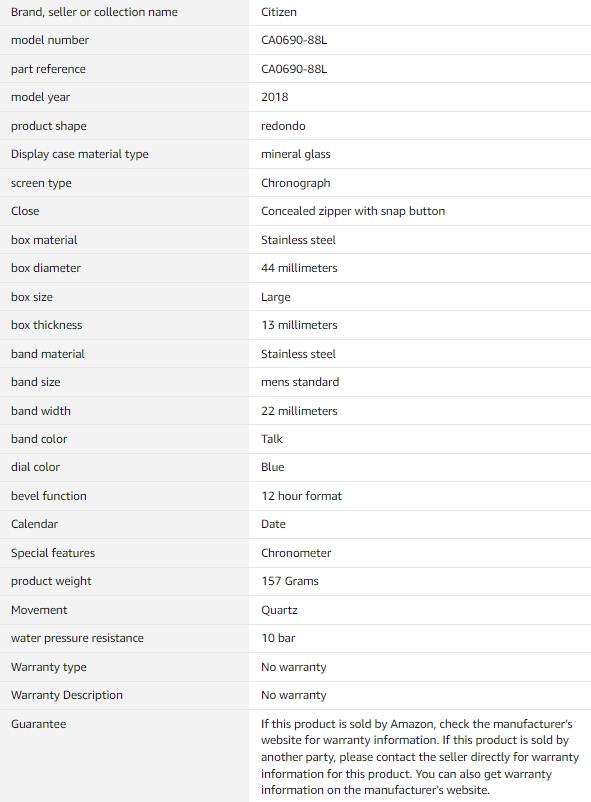Click the Guarantee paragraph text
The width and height of the screenshot is (591, 802).
420,756
